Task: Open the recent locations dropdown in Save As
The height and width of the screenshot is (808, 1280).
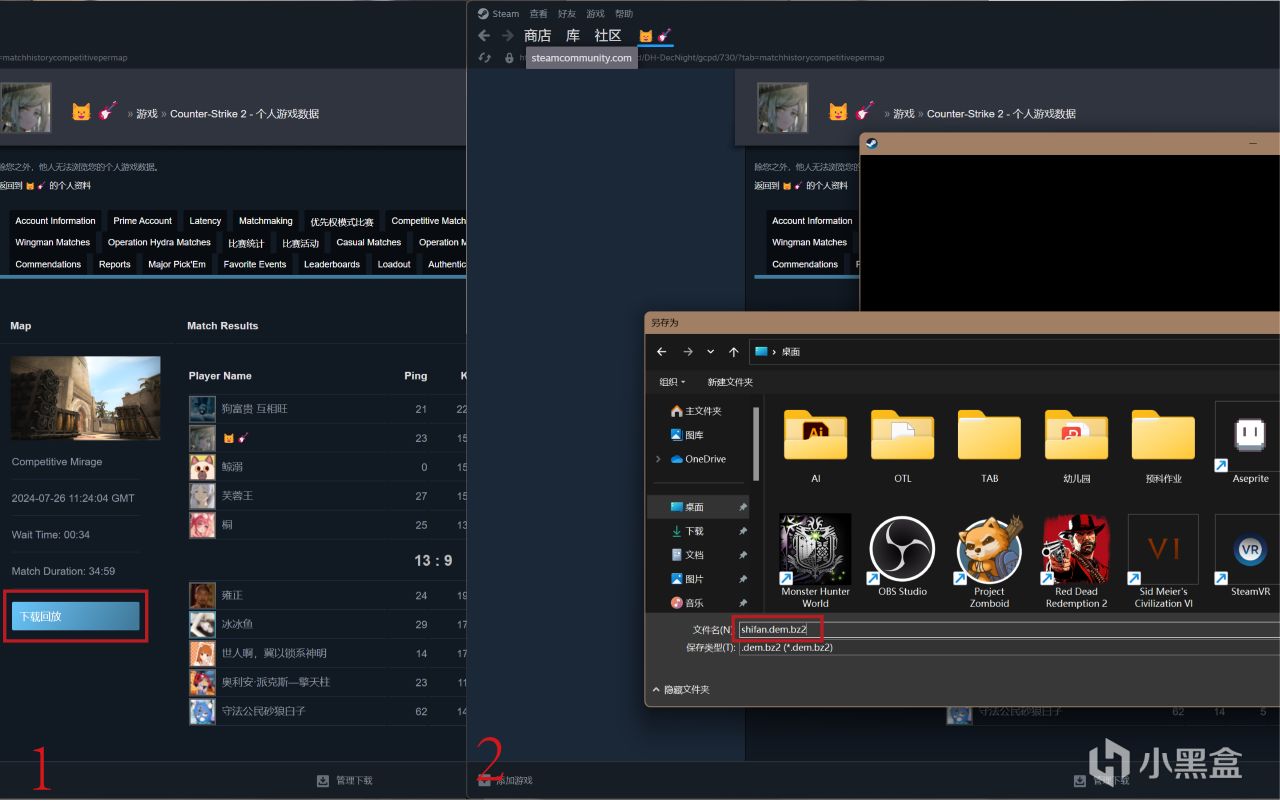Action: point(711,352)
